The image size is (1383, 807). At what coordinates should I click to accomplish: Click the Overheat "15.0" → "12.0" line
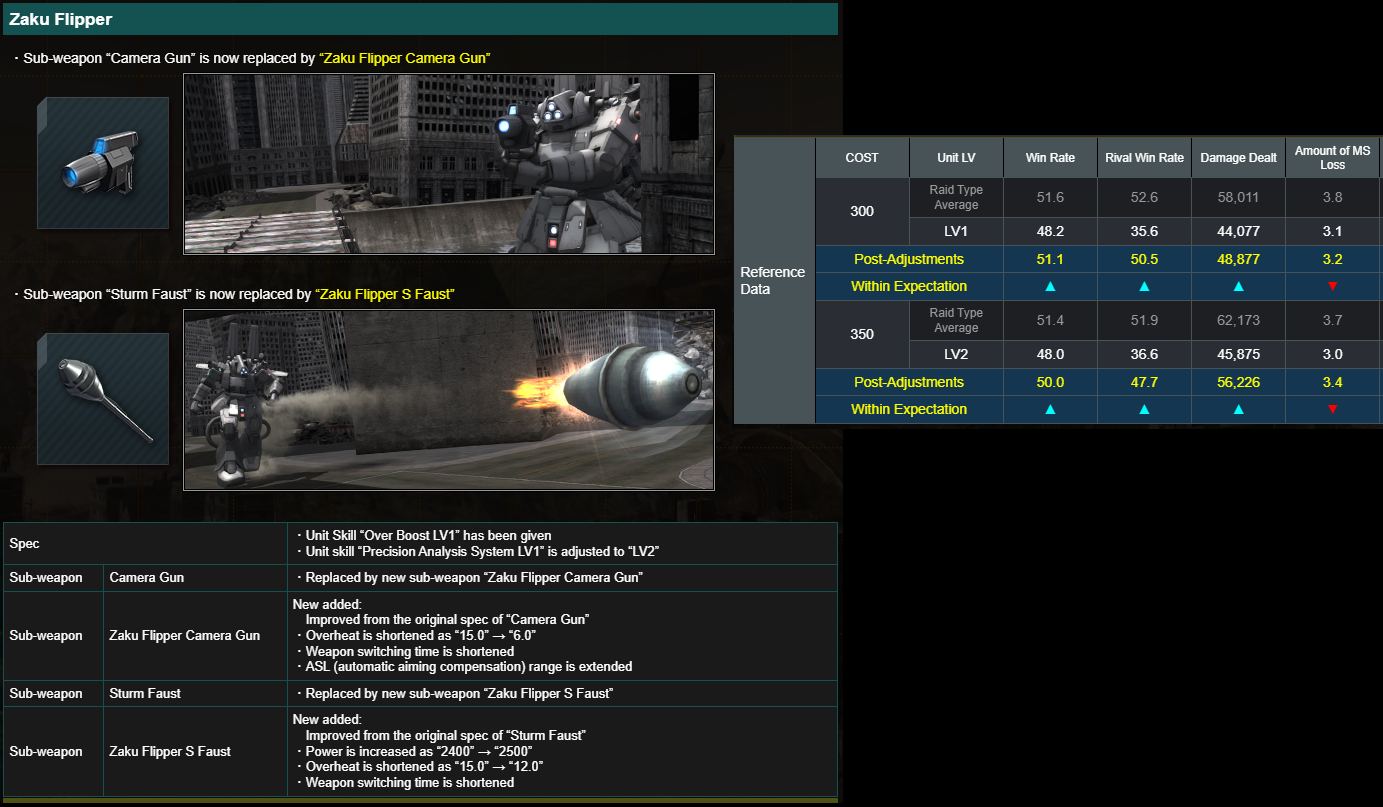point(419,767)
